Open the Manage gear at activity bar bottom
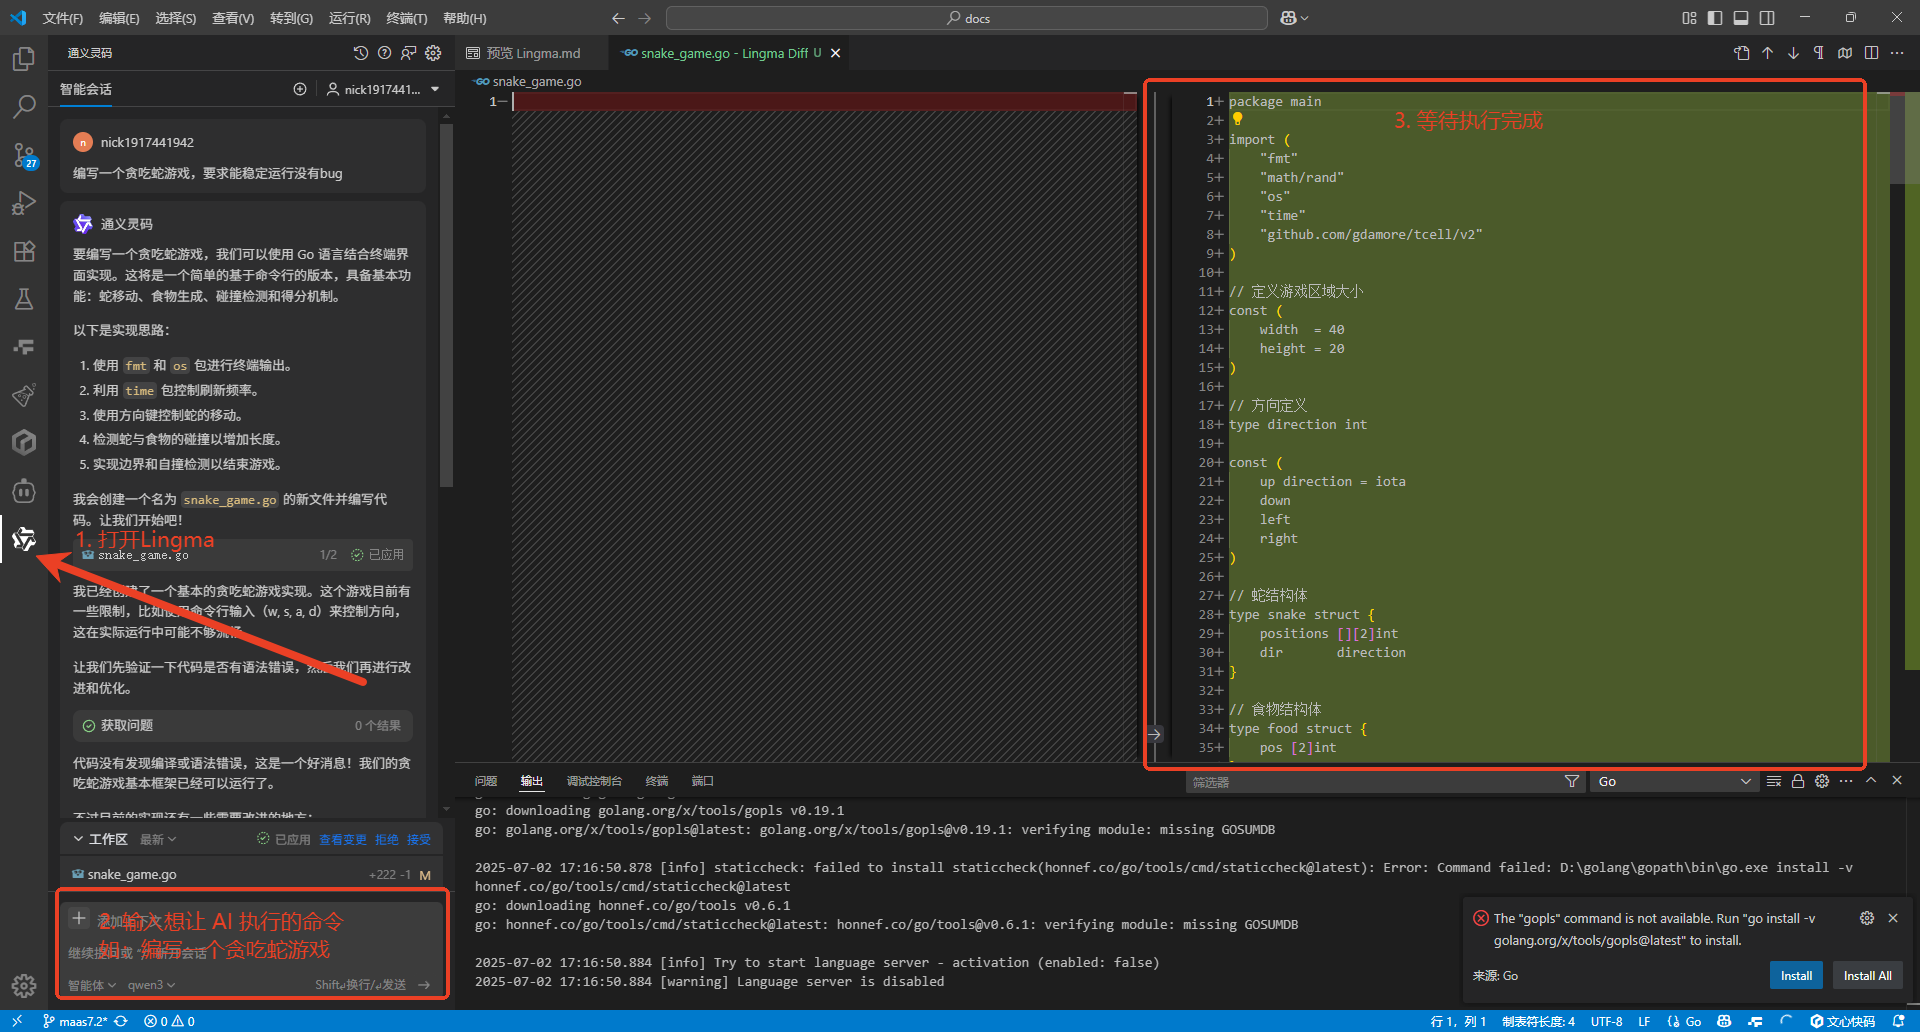 click(x=24, y=986)
